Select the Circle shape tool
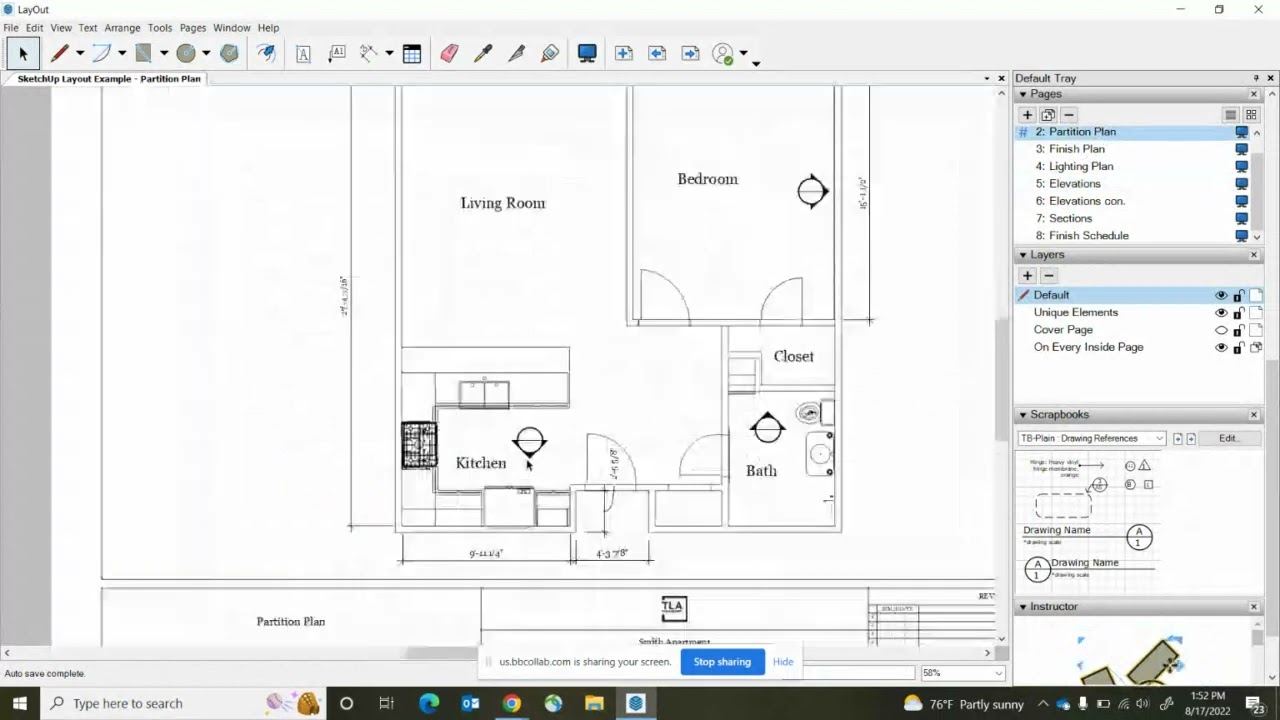Image resolution: width=1280 pixels, height=720 pixels. pyautogui.click(x=186, y=54)
